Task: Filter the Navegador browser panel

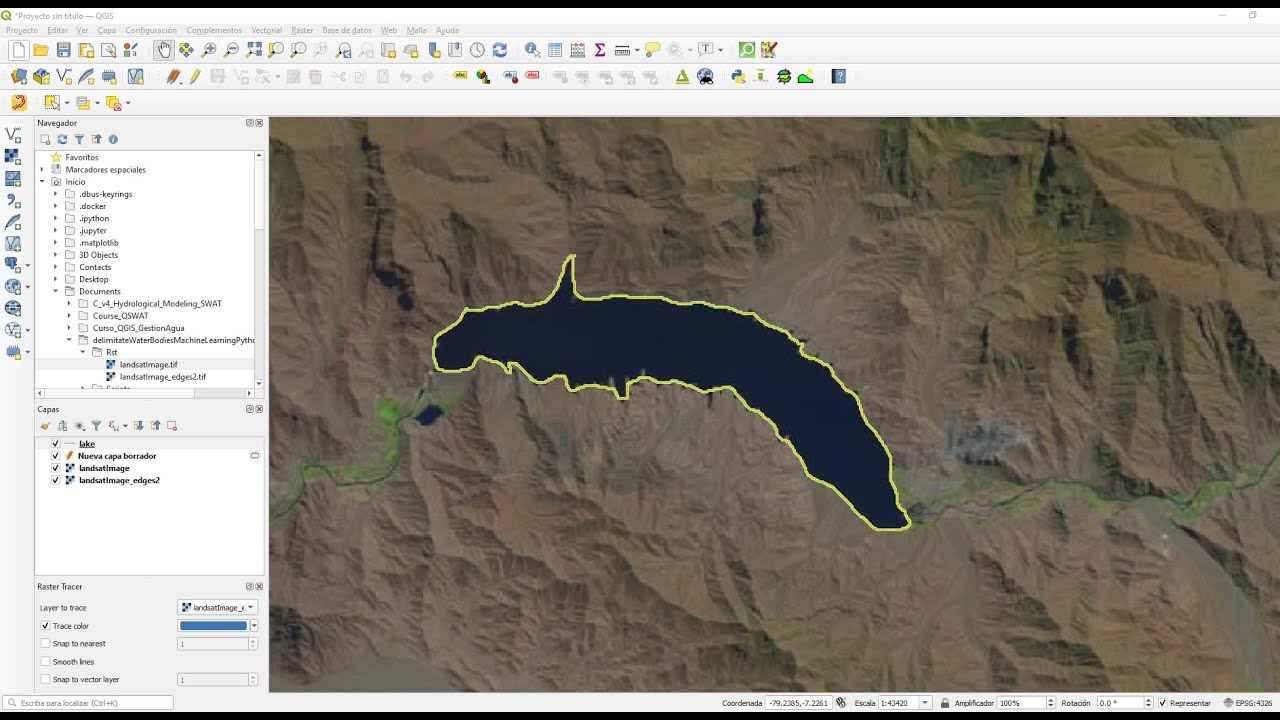Action: coord(79,140)
